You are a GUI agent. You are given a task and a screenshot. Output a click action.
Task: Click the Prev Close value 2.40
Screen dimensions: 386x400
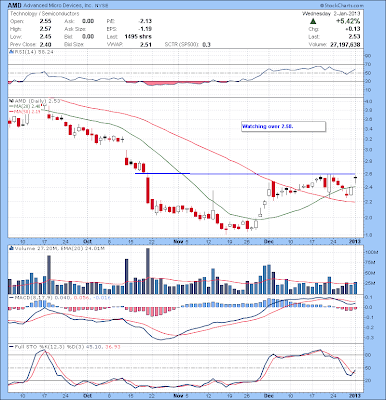(x=45, y=44)
